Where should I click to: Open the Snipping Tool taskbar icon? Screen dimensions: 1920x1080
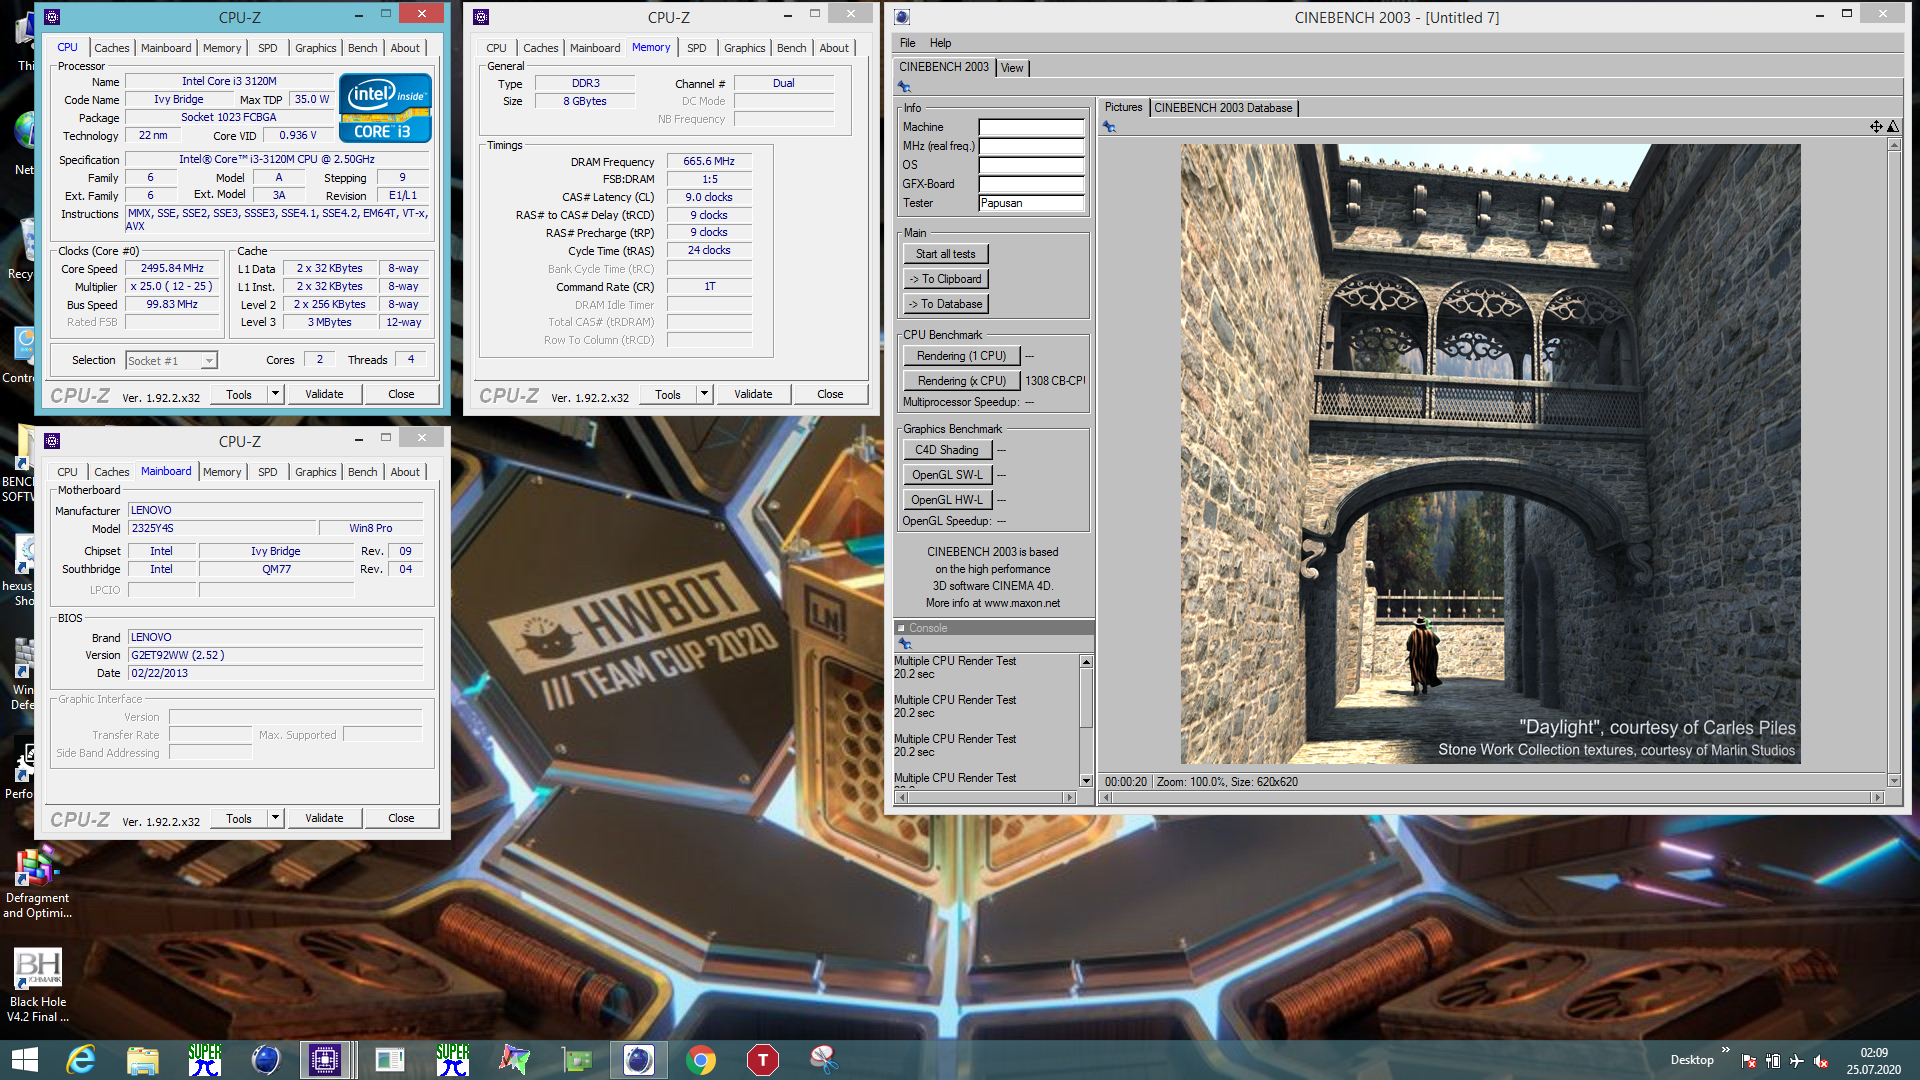coord(824,1059)
